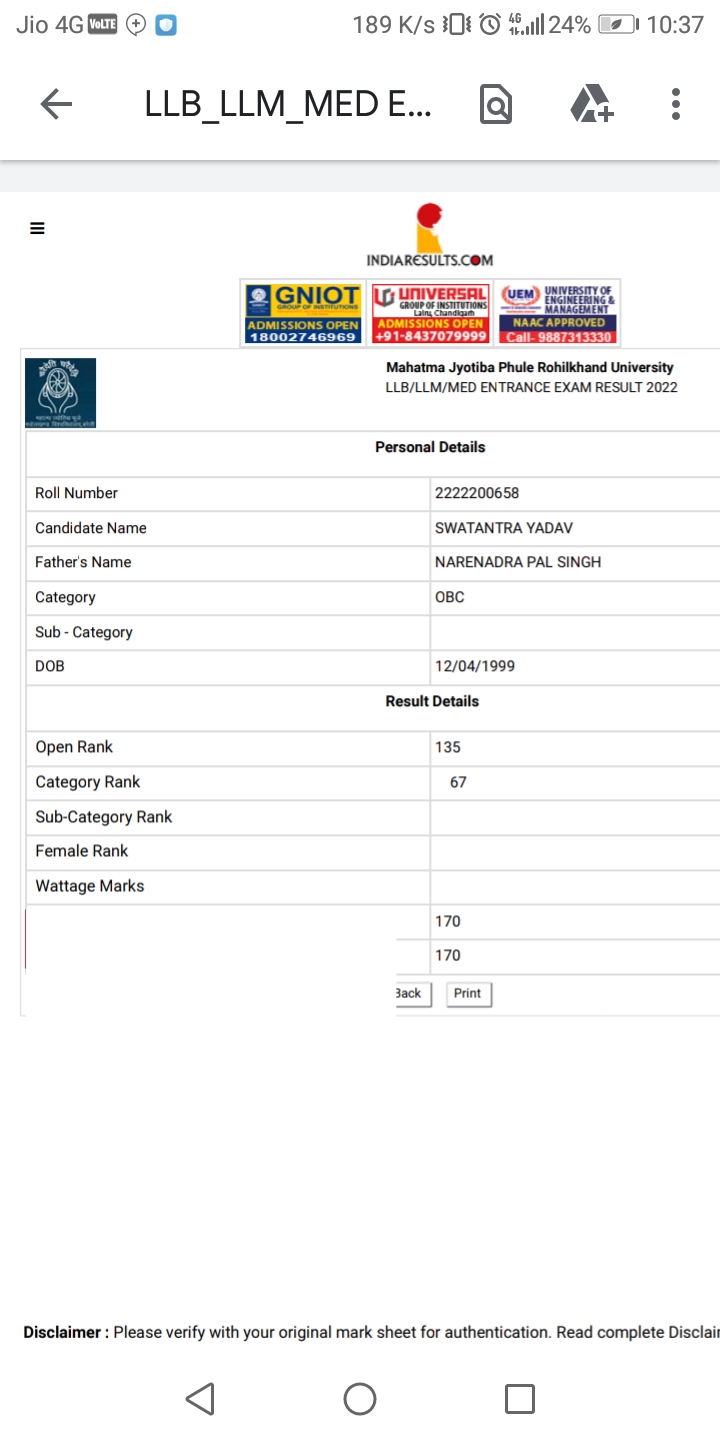Tap the vibrate mode status bar icon
Screen dimensions: 720x1440
[x=456, y=25]
